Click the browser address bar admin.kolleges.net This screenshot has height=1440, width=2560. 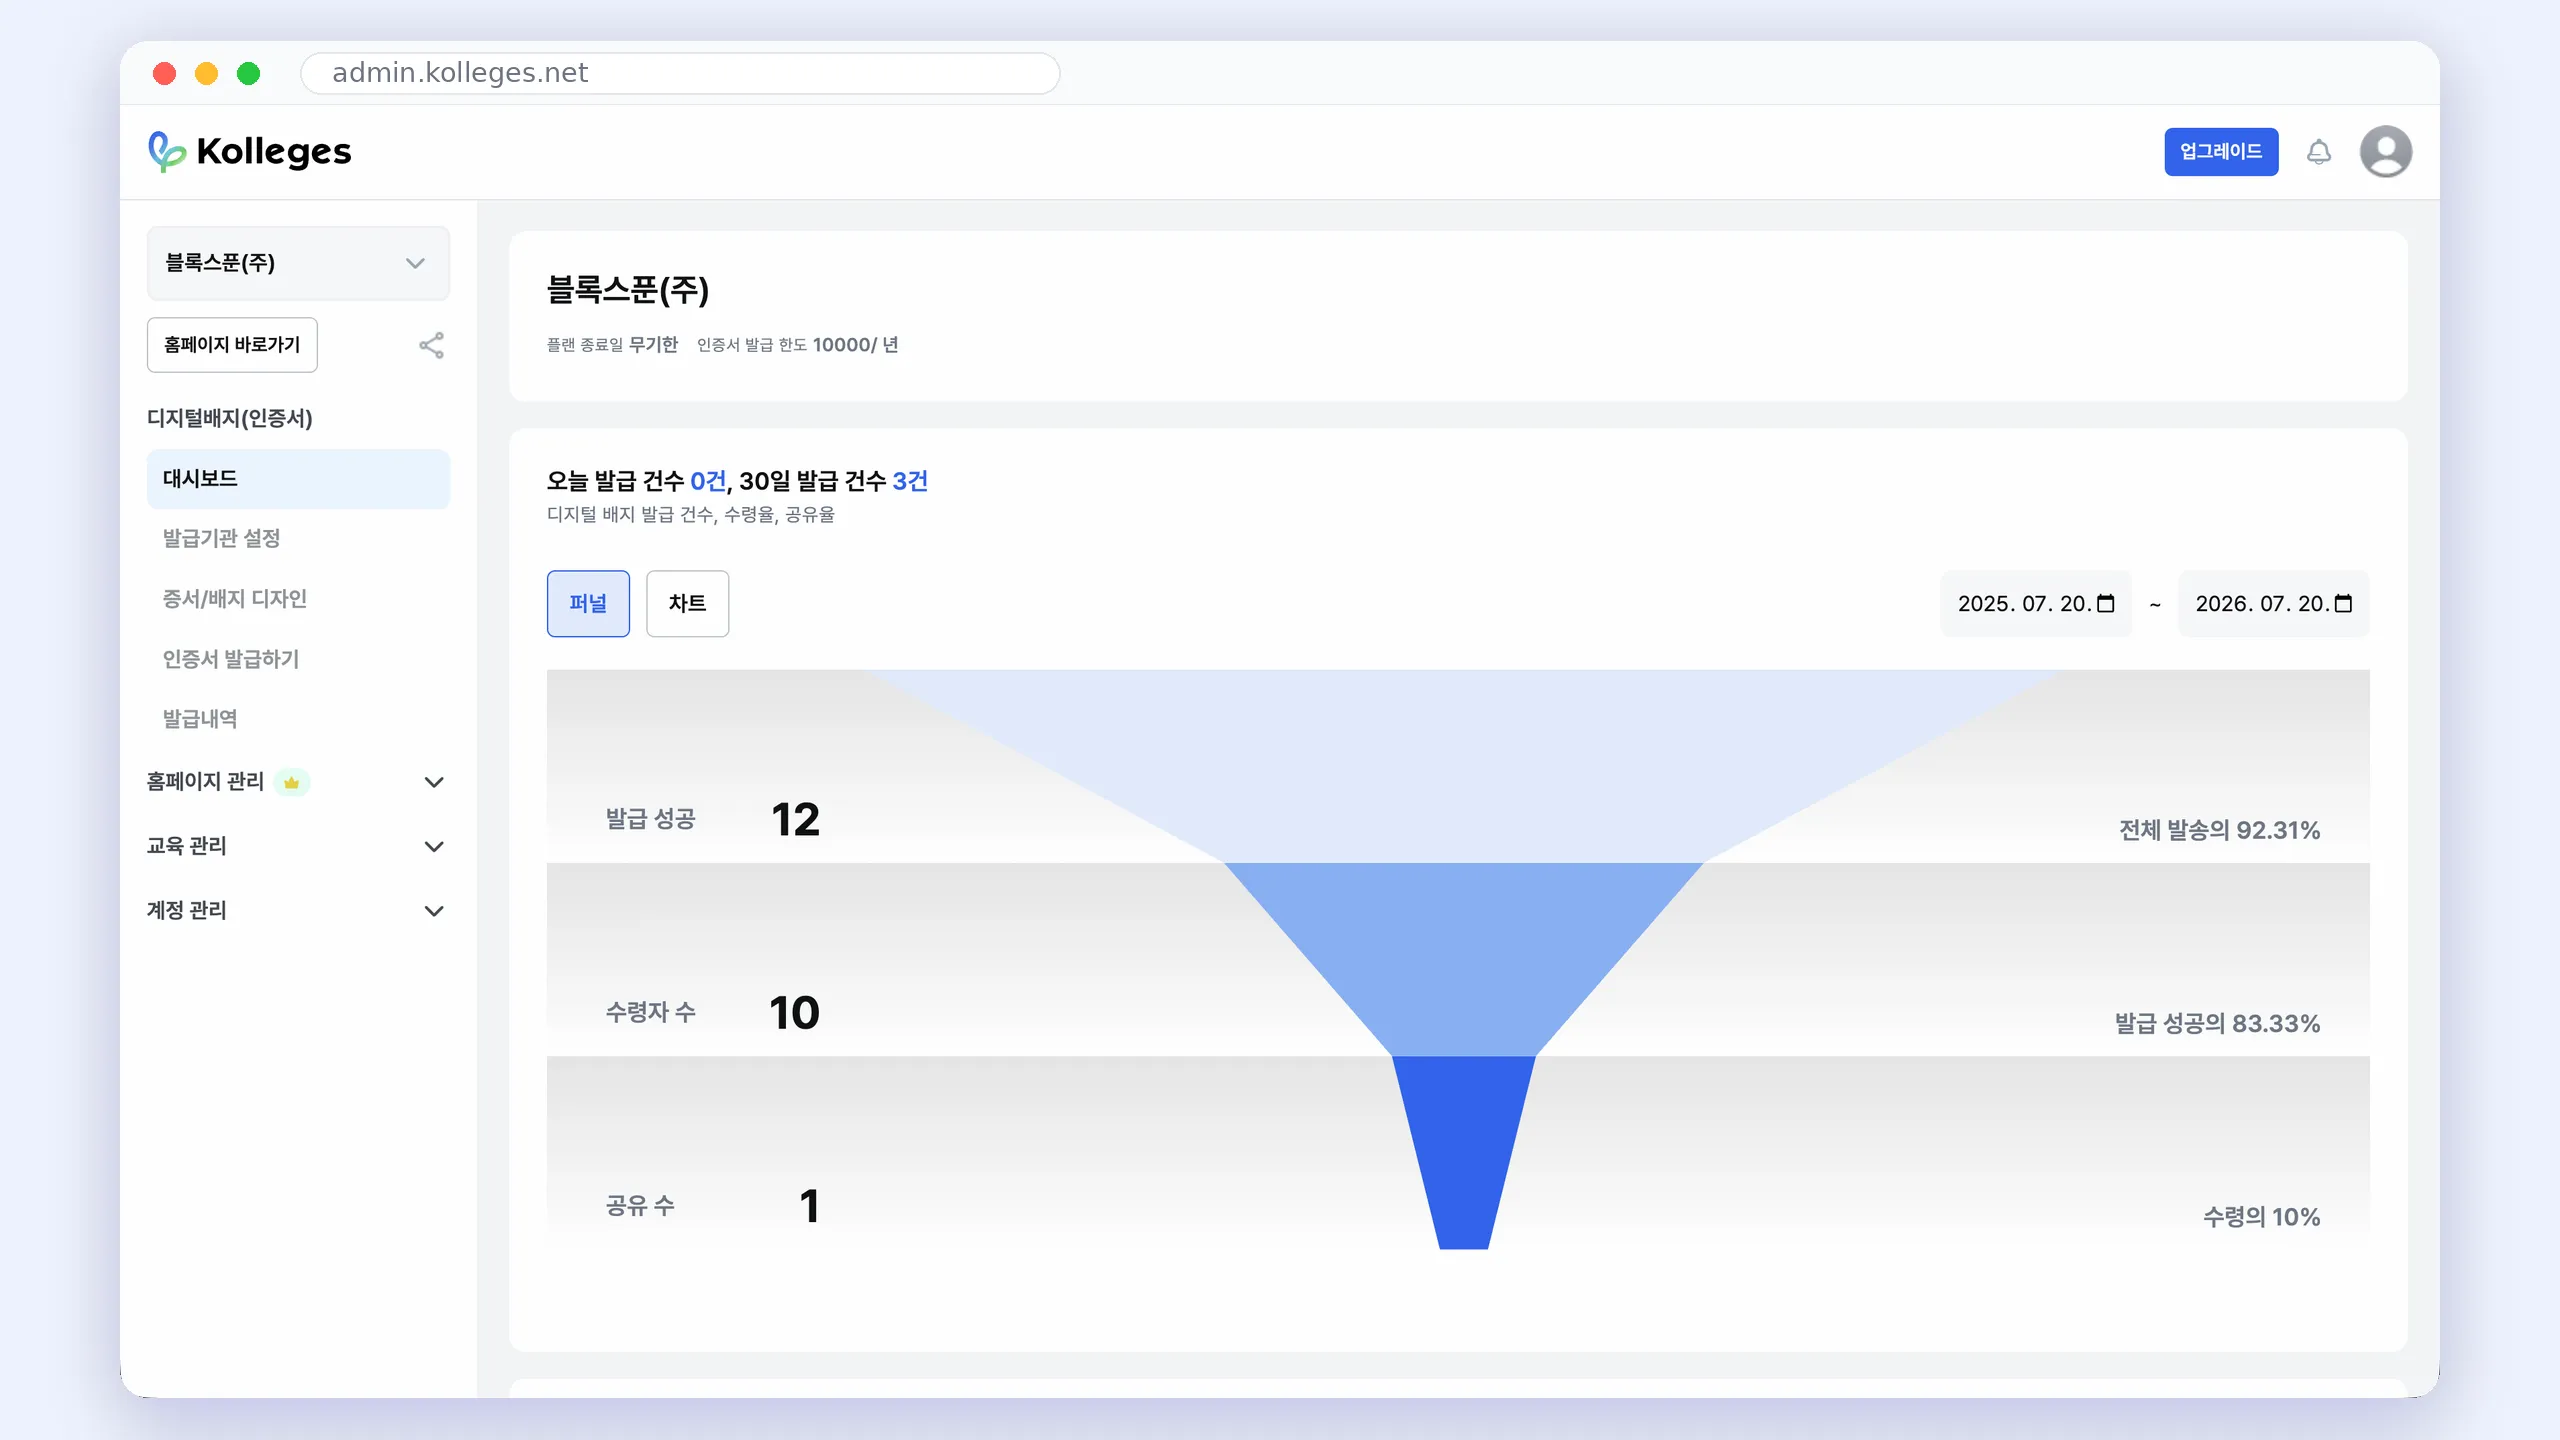pyautogui.click(x=680, y=73)
